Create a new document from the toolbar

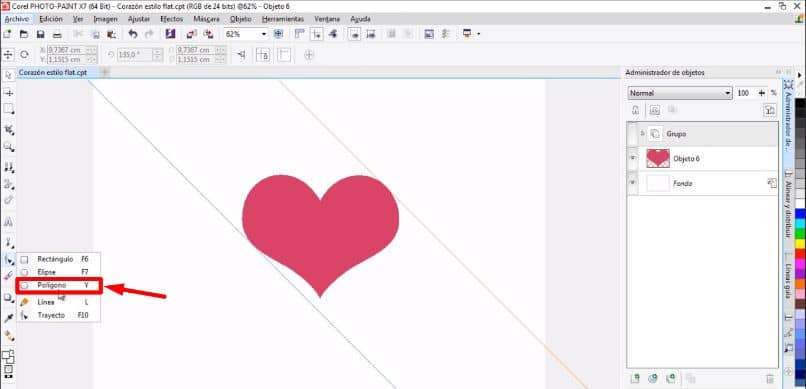tap(7, 34)
